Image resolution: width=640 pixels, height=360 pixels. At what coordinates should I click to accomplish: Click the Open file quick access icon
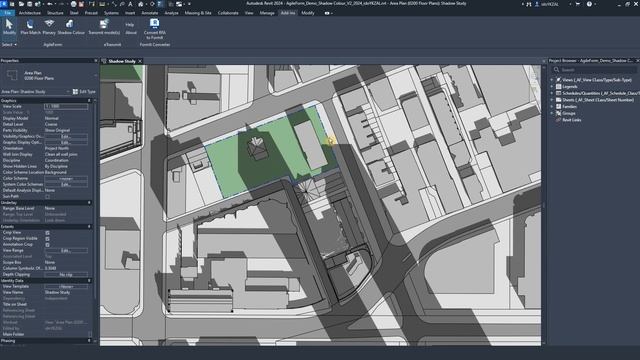tap(21, 4)
